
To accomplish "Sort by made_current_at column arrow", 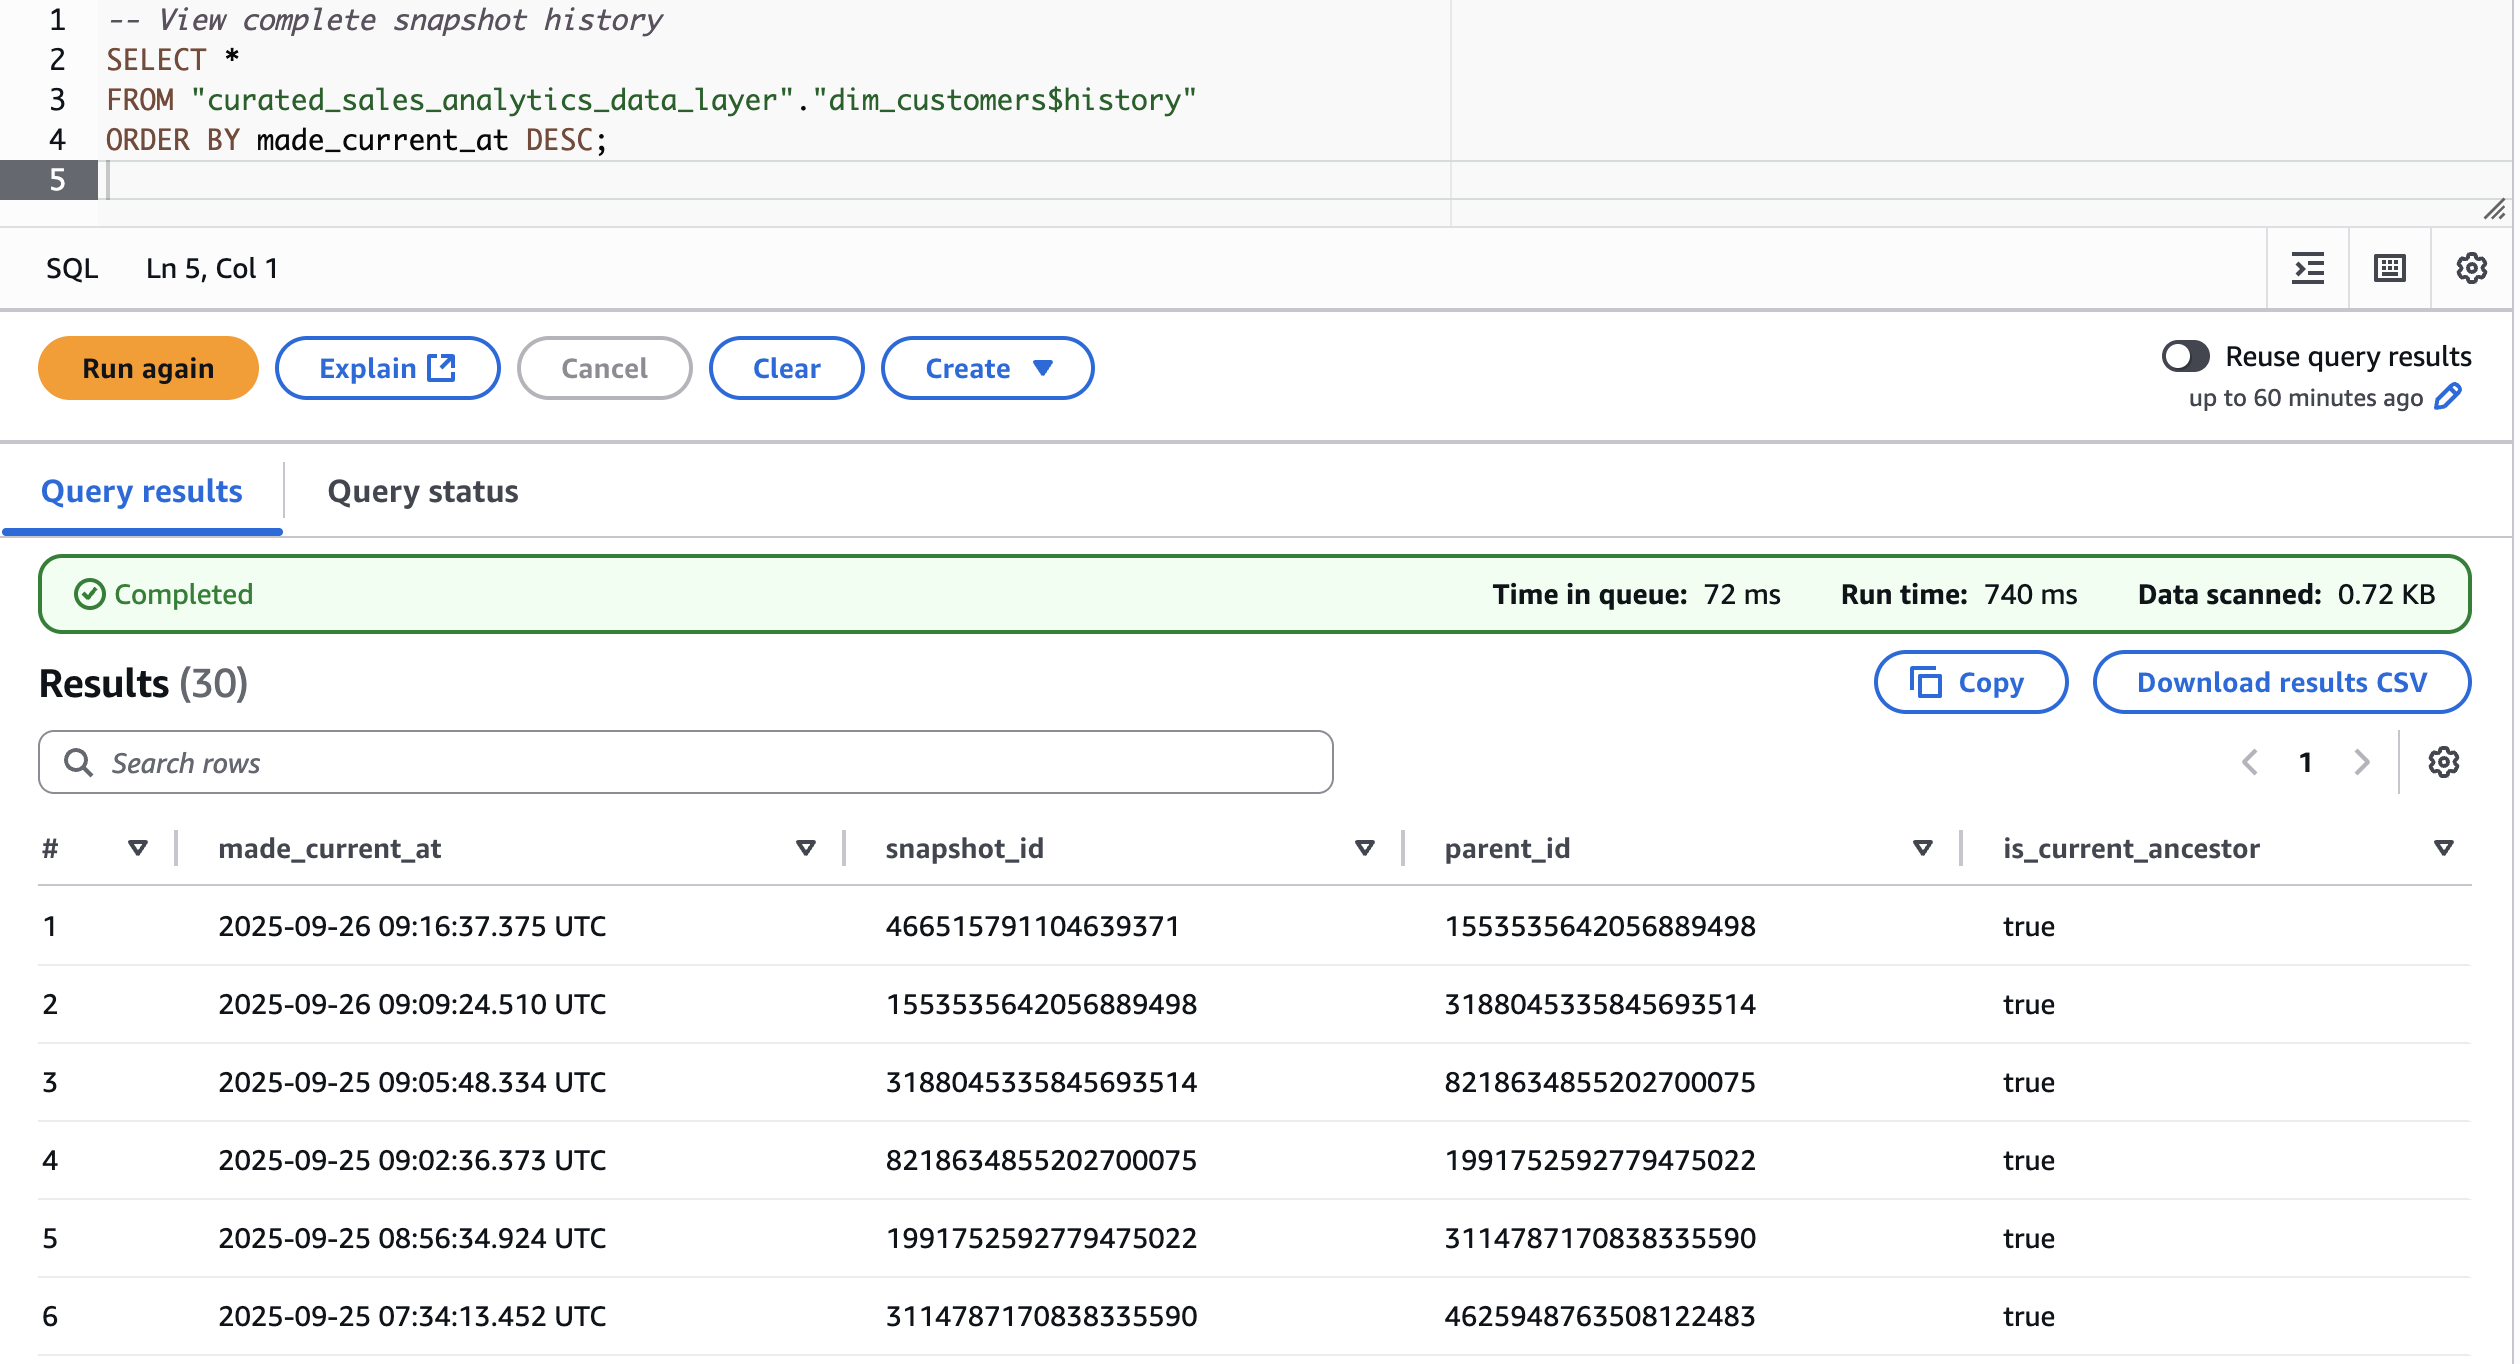I will (x=805, y=848).
